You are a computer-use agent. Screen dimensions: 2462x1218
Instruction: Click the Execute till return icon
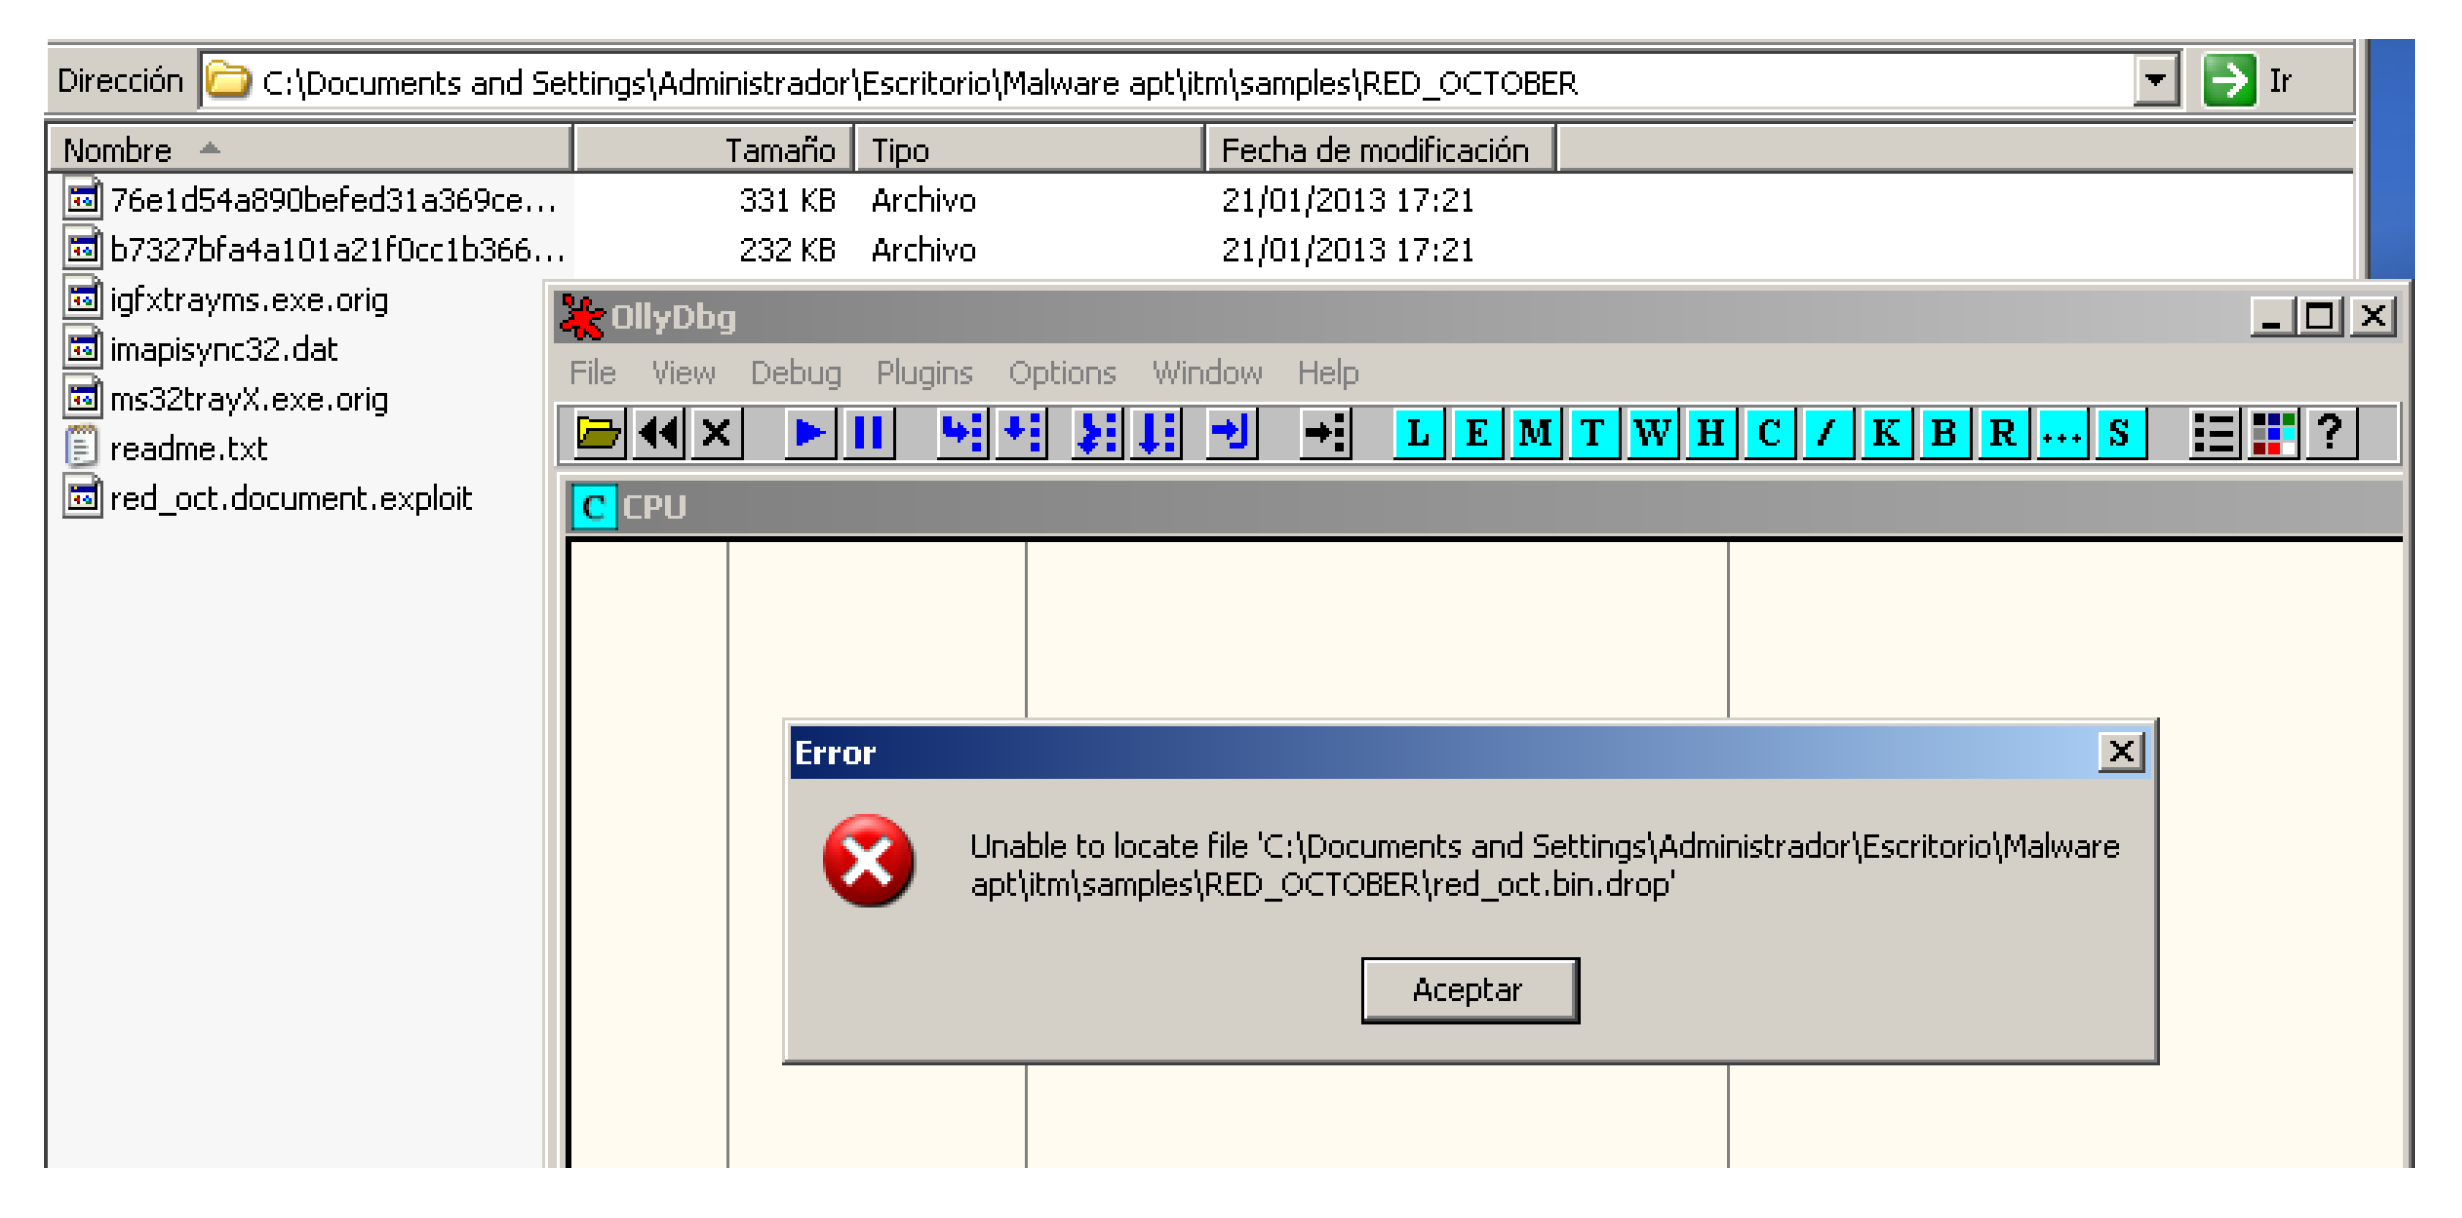tap(1231, 434)
